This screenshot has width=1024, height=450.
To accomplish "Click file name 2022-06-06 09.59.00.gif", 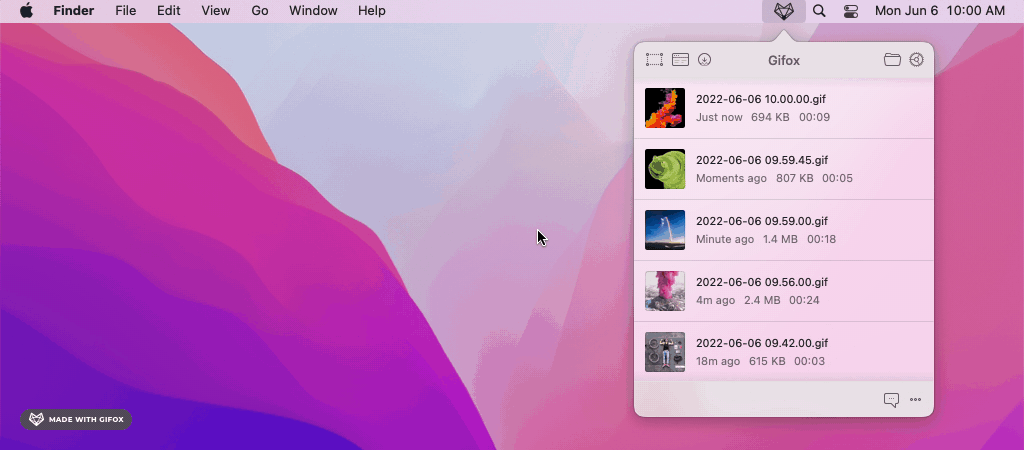I will point(762,221).
